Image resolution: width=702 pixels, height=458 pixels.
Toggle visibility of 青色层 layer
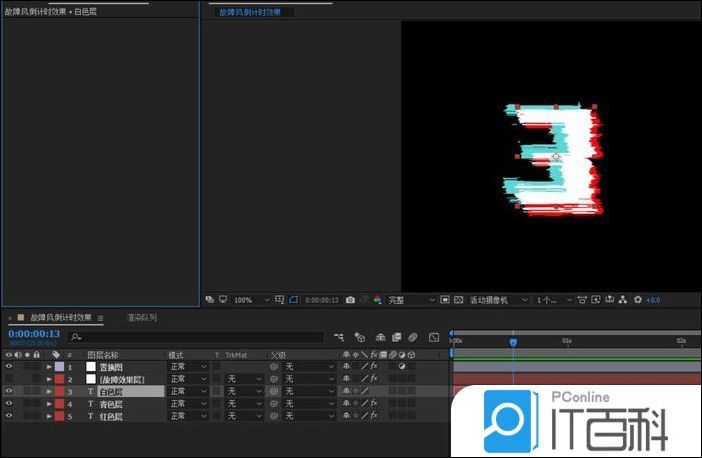[x=9, y=403]
